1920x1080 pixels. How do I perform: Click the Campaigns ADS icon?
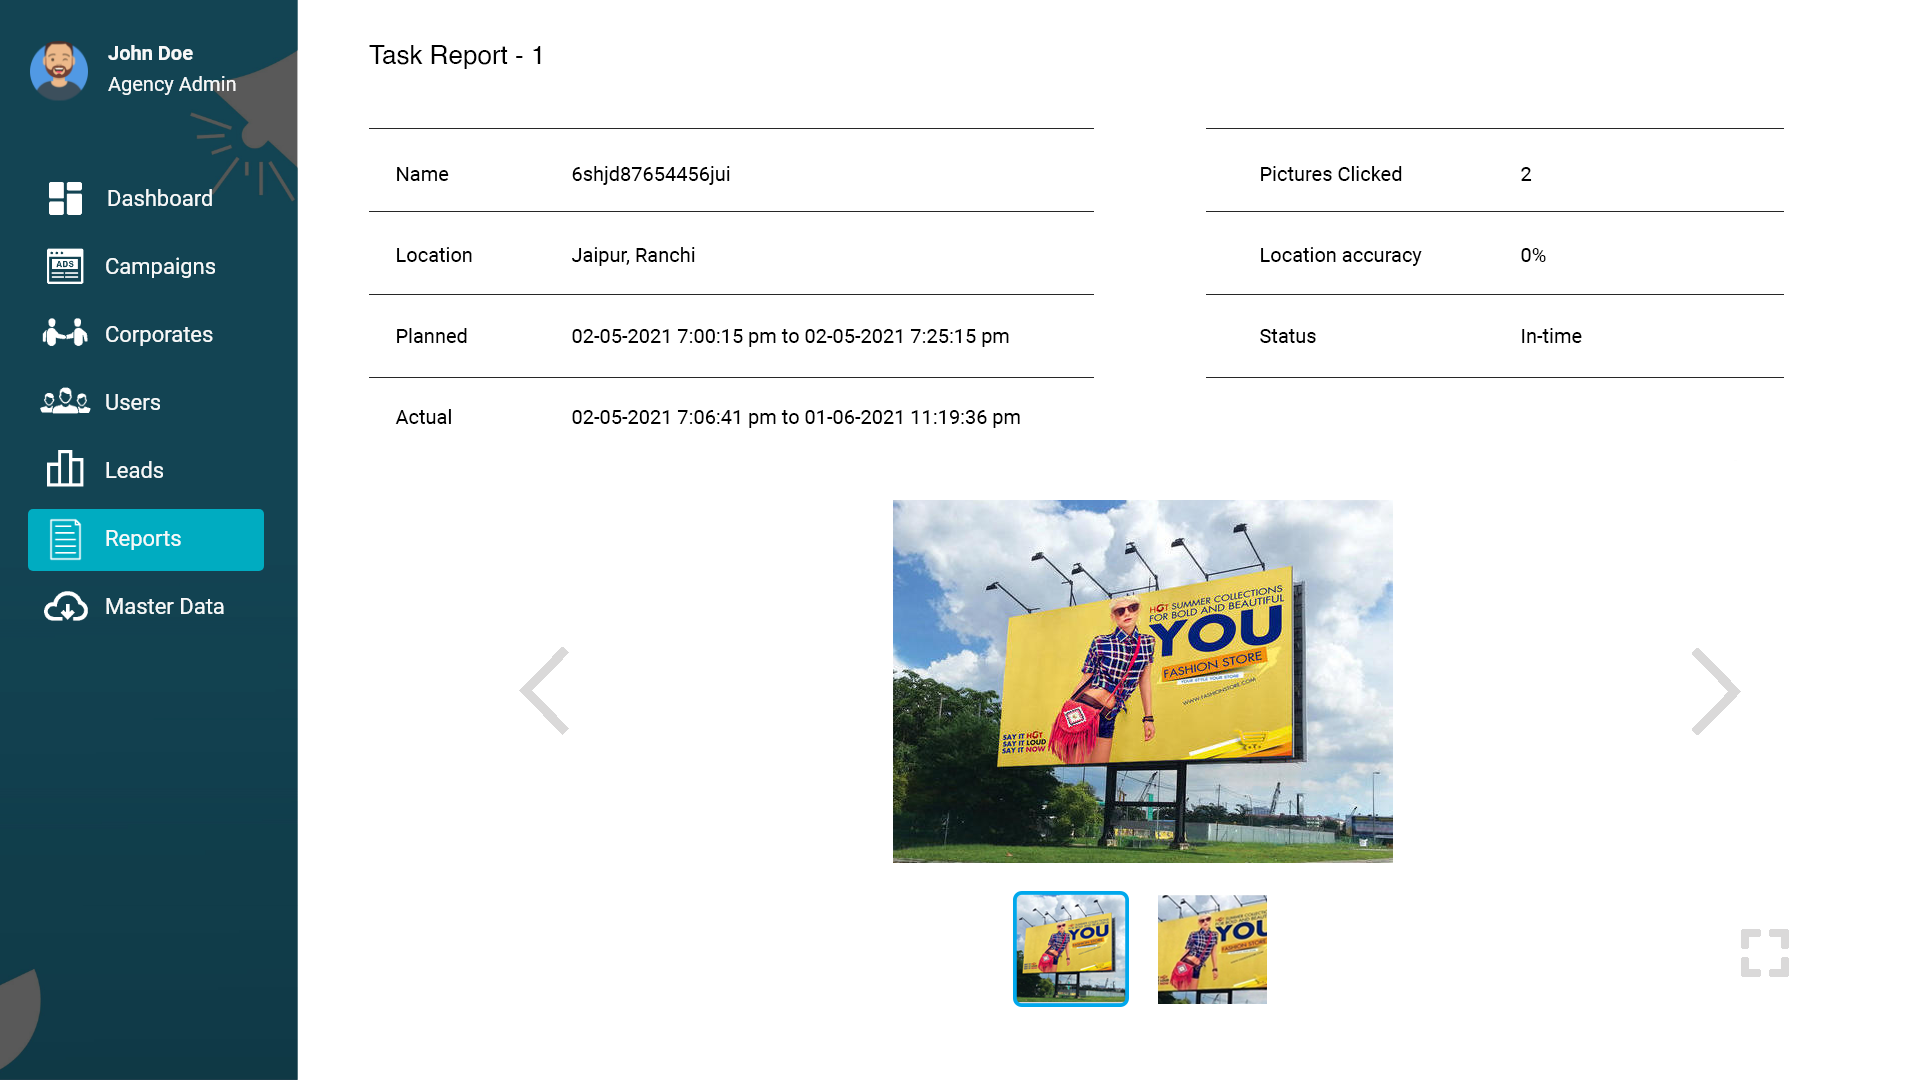click(x=65, y=266)
